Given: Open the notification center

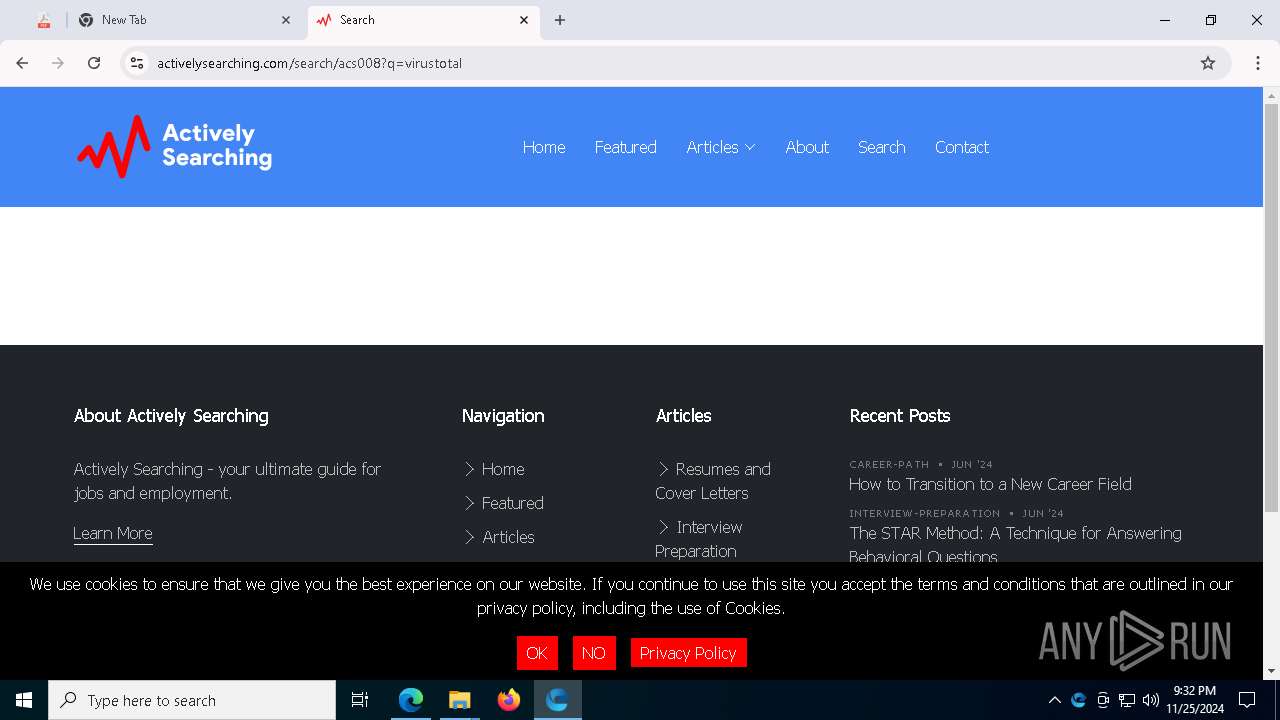Looking at the screenshot, I should pos(1247,700).
